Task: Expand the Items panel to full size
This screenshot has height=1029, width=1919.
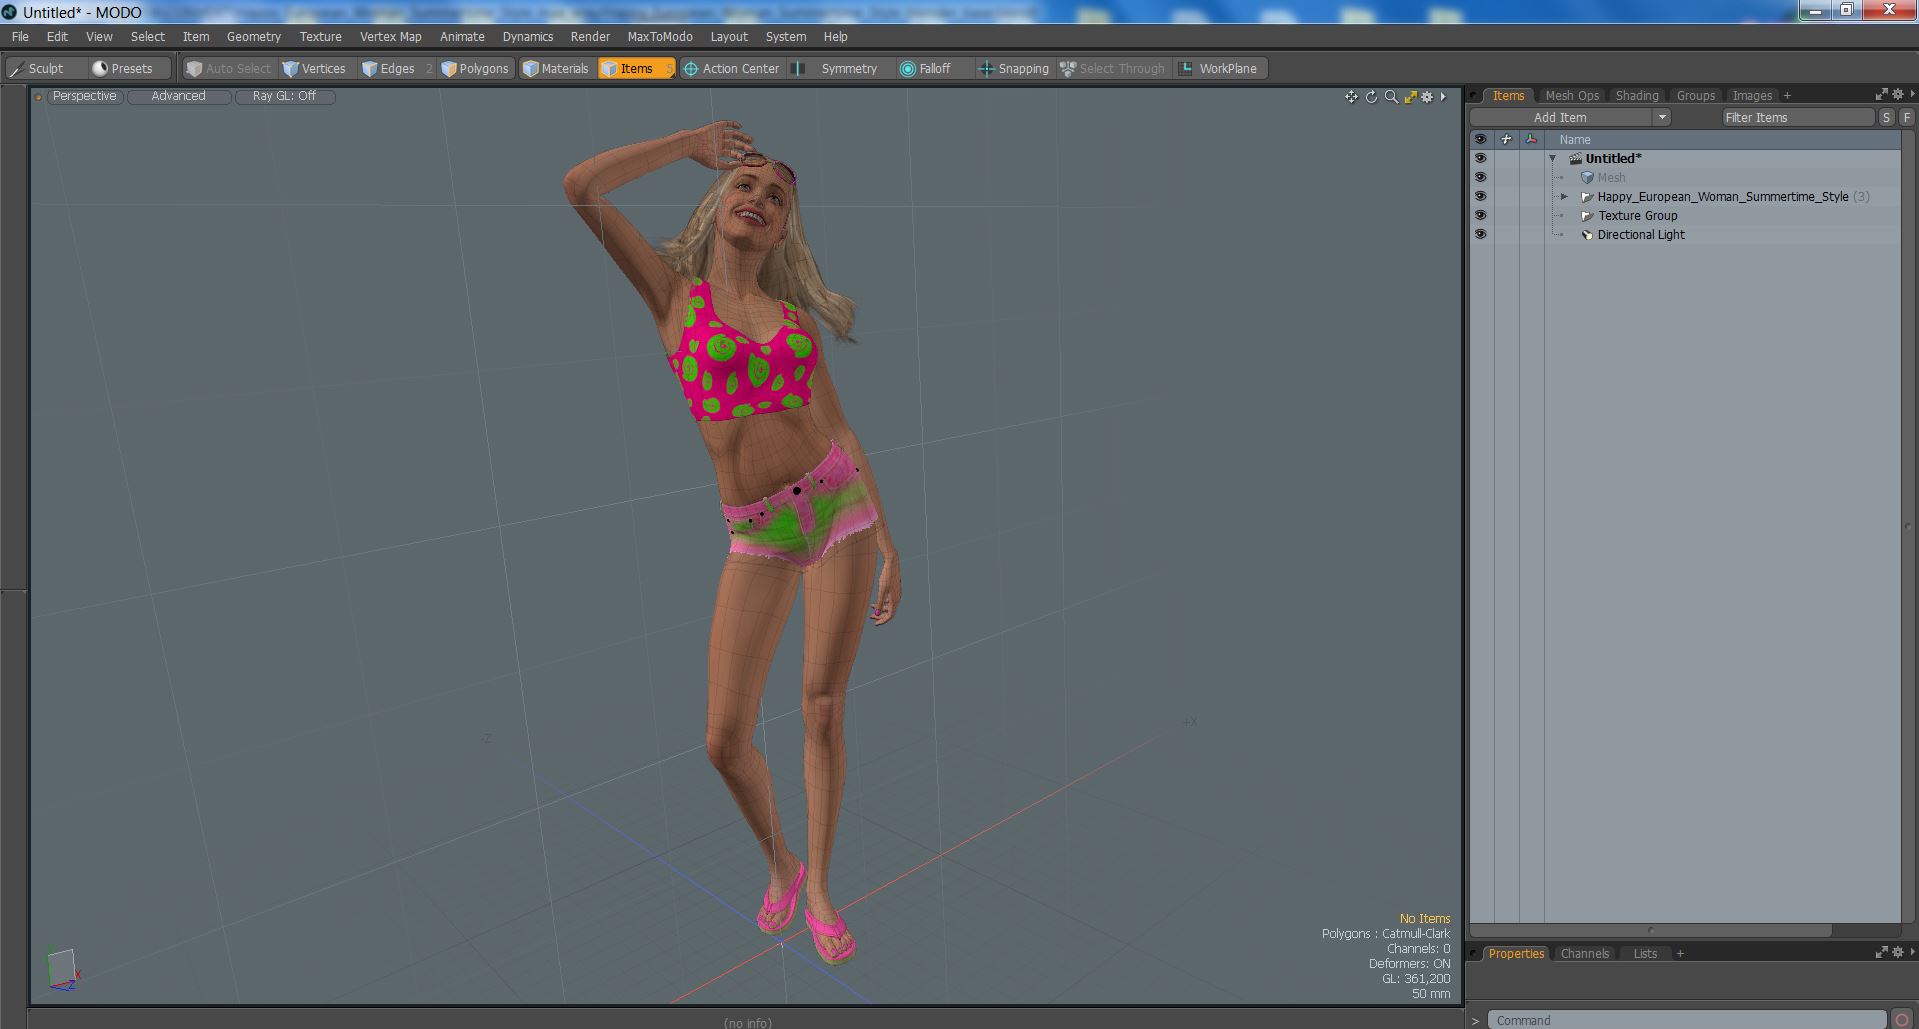Action: (x=1881, y=95)
